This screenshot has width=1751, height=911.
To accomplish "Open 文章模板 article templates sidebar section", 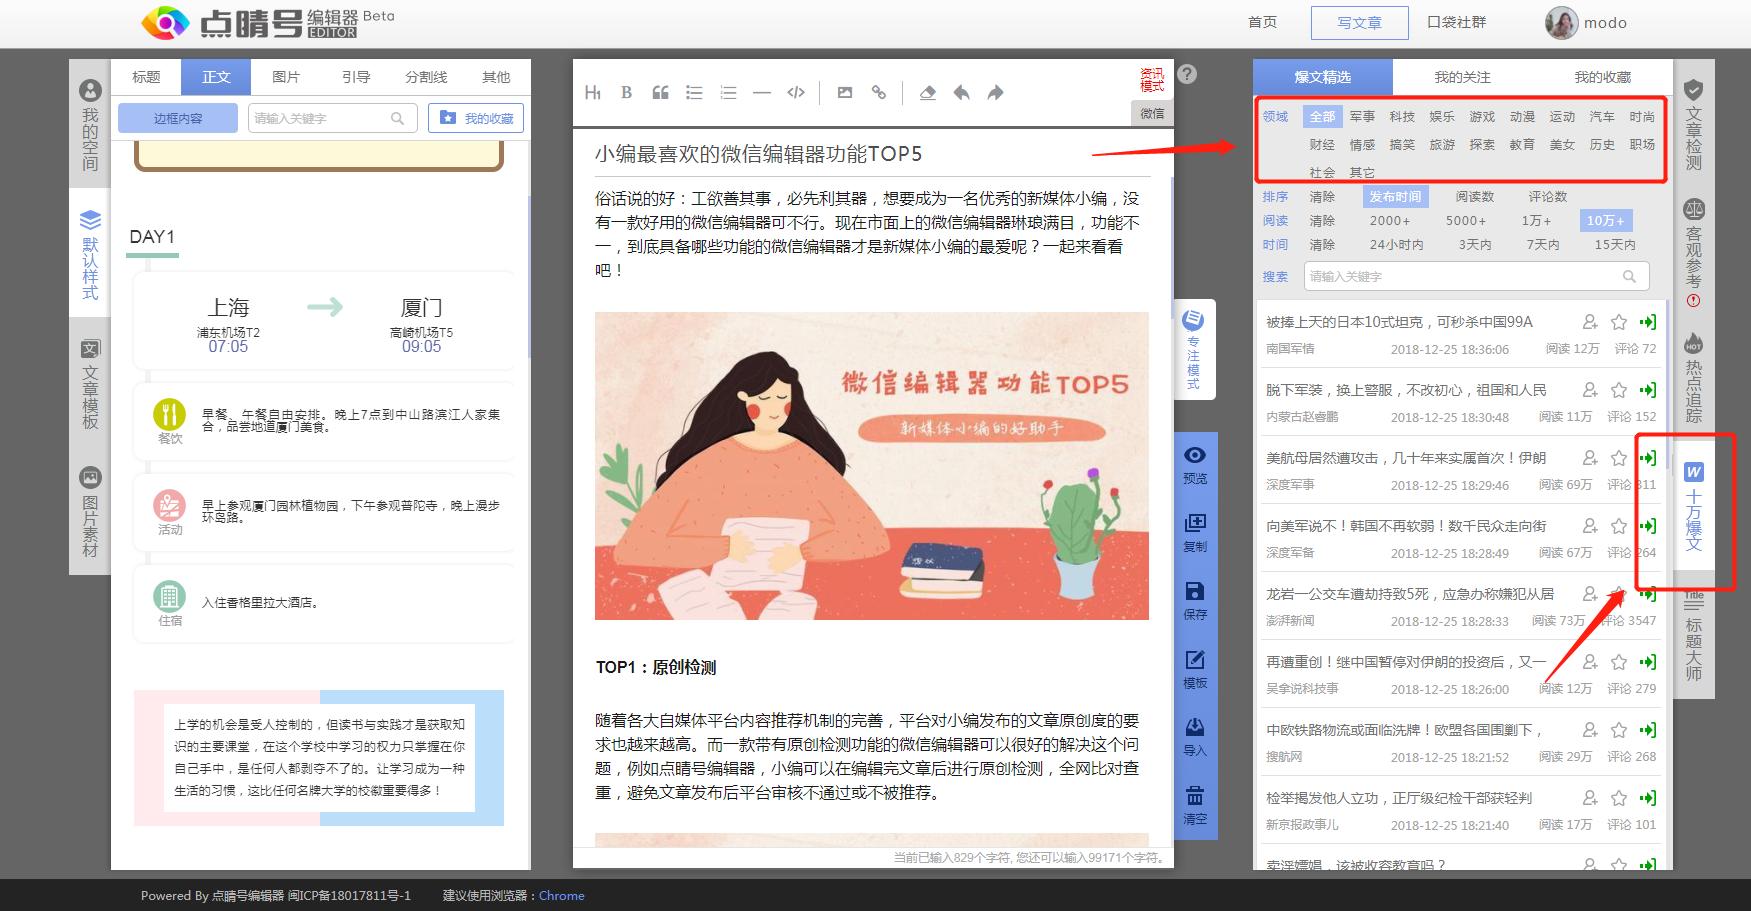I will (90, 385).
